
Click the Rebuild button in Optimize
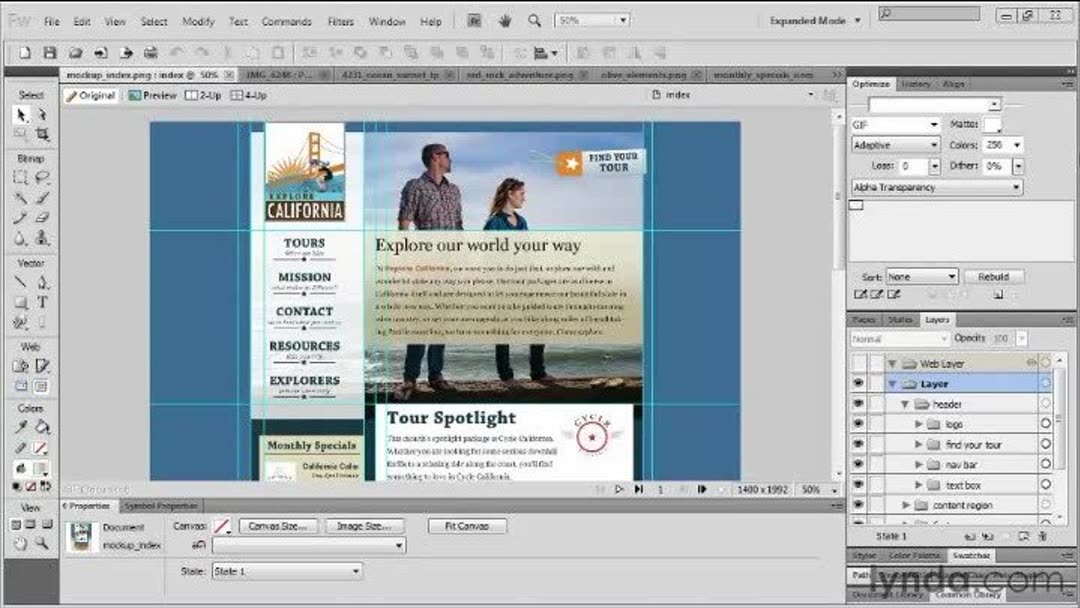point(995,276)
